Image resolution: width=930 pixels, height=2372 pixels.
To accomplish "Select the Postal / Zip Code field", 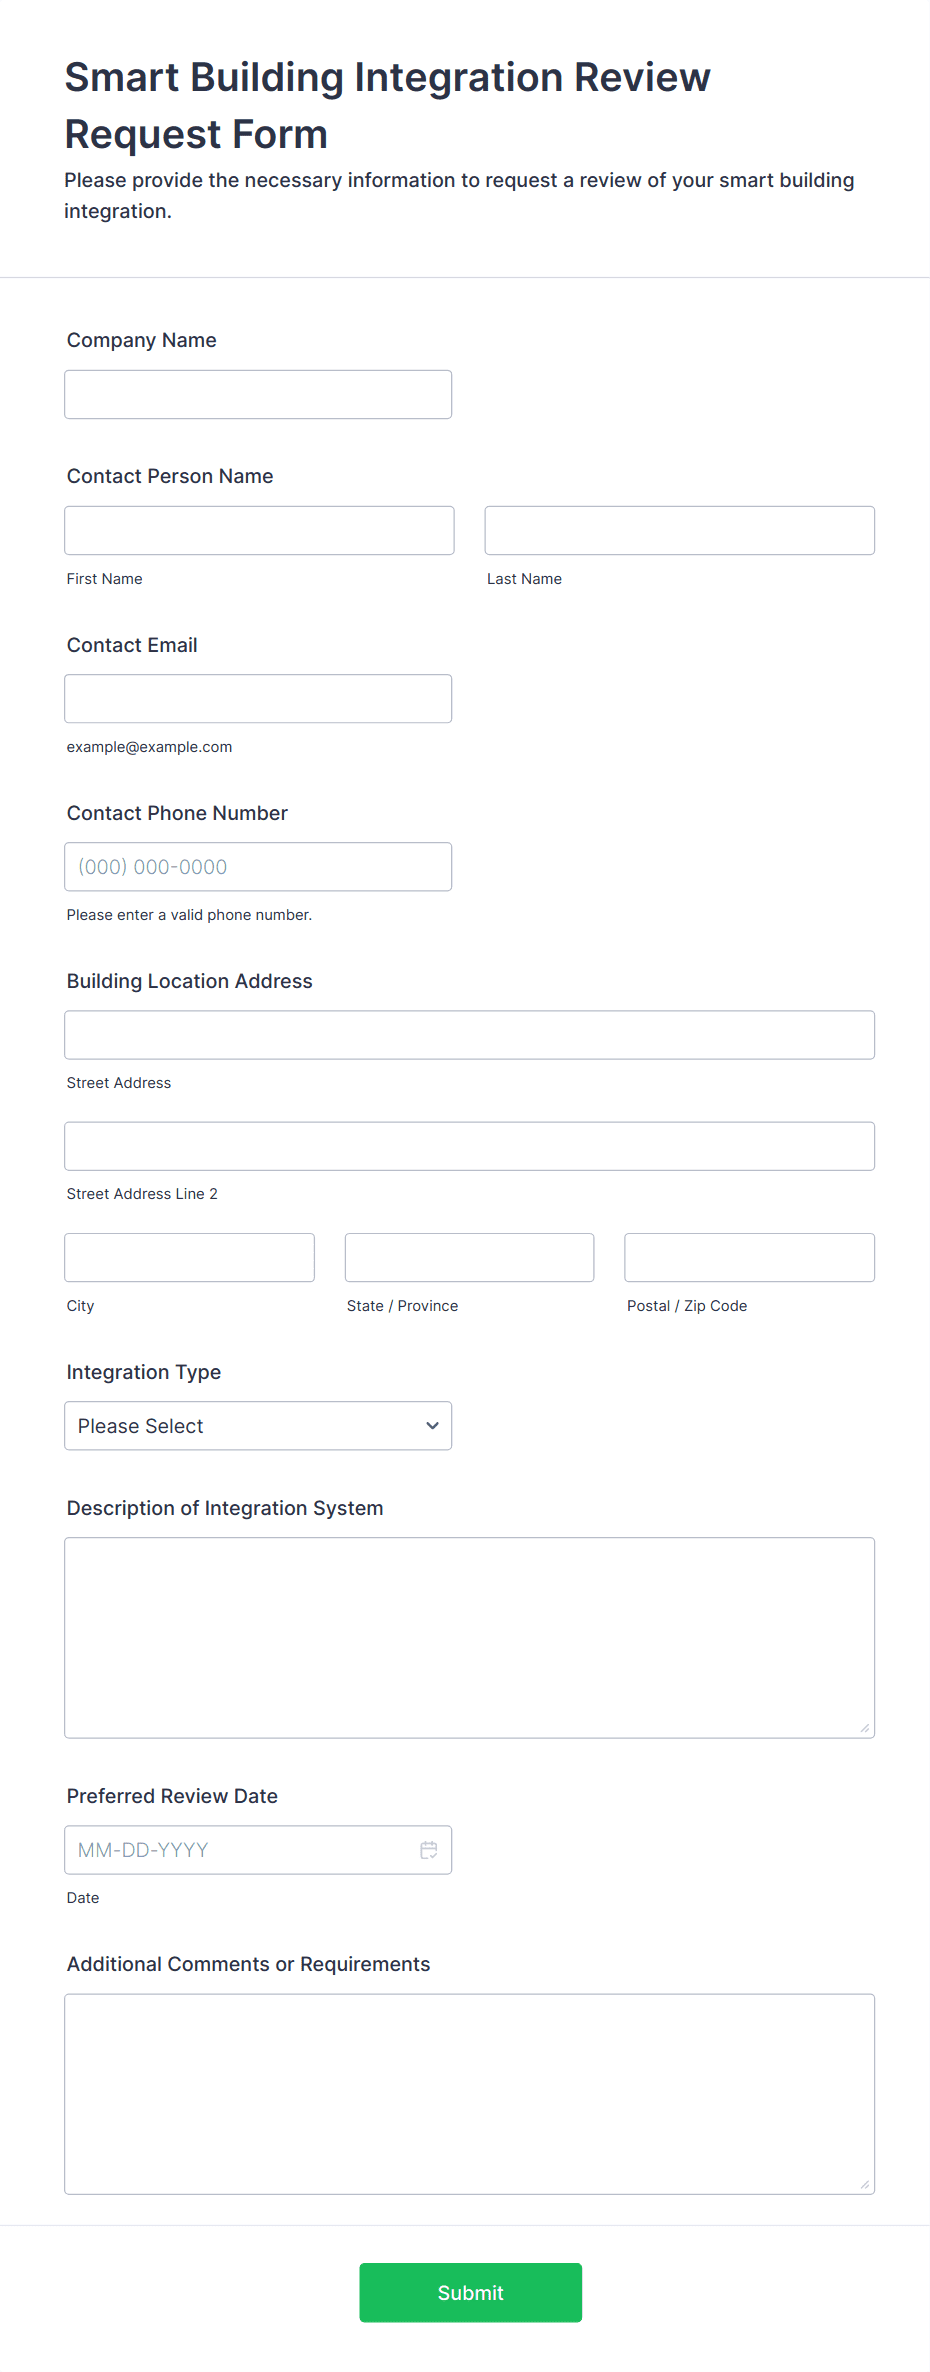I will [x=748, y=1257].
